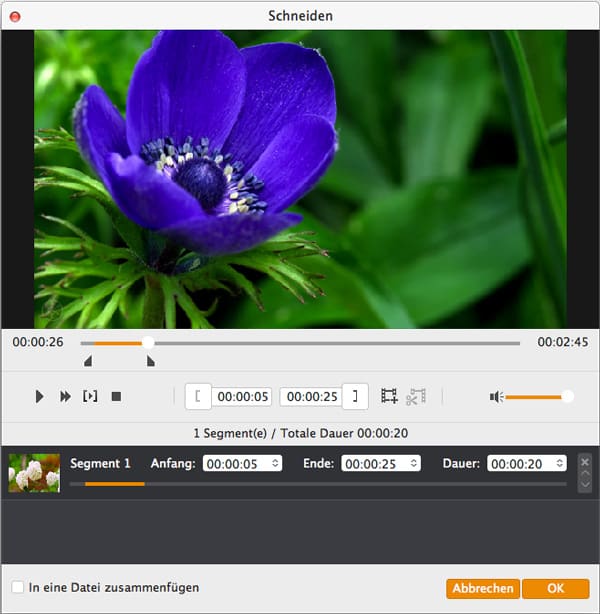Click the new segment film icon

coord(389,397)
